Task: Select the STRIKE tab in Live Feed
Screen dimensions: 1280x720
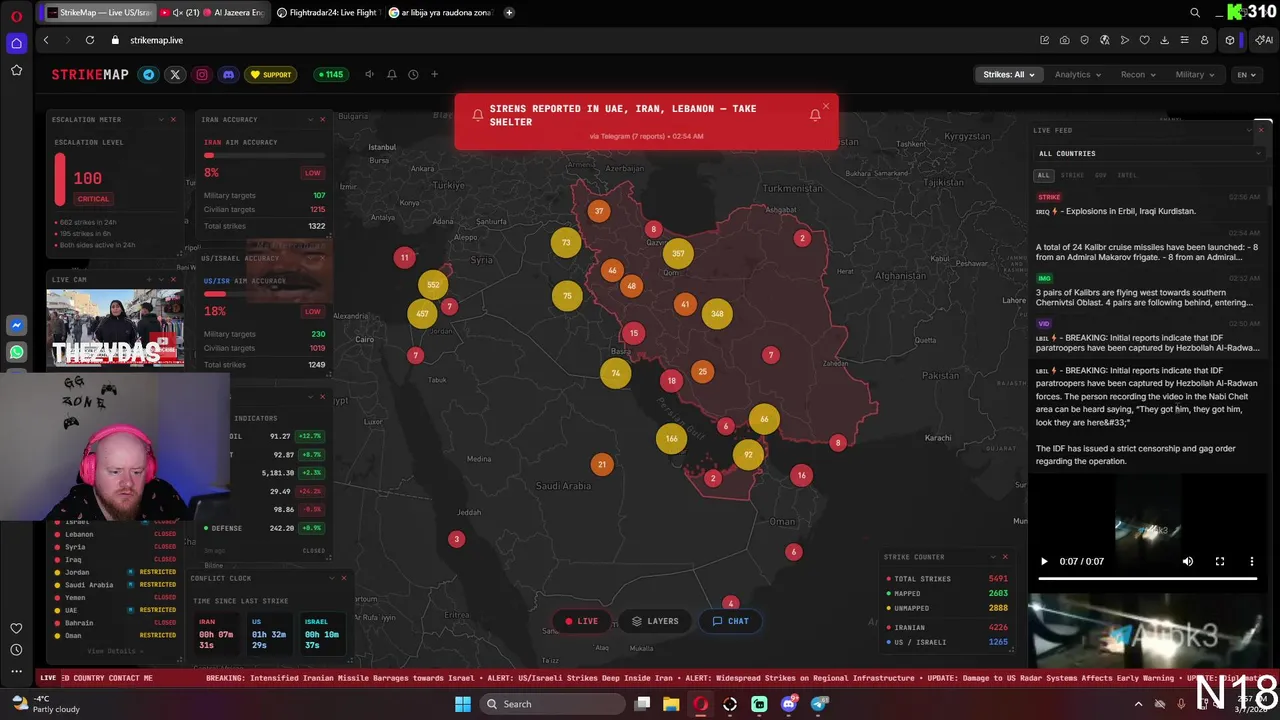Action: [x=1072, y=175]
